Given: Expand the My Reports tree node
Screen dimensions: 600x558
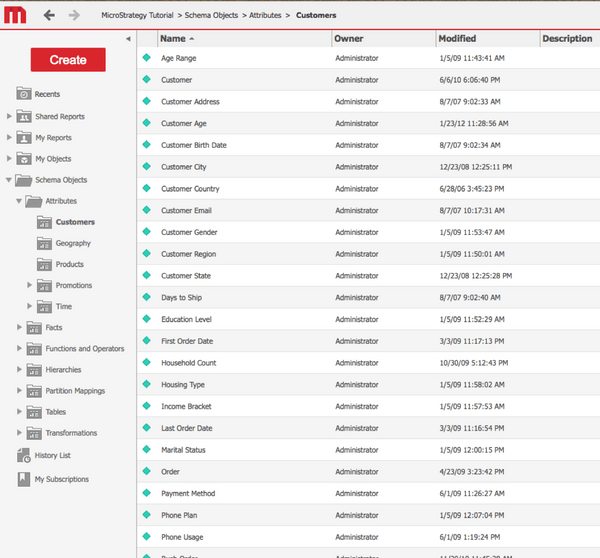Looking at the screenshot, I should pyautogui.click(x=9, y=137).
